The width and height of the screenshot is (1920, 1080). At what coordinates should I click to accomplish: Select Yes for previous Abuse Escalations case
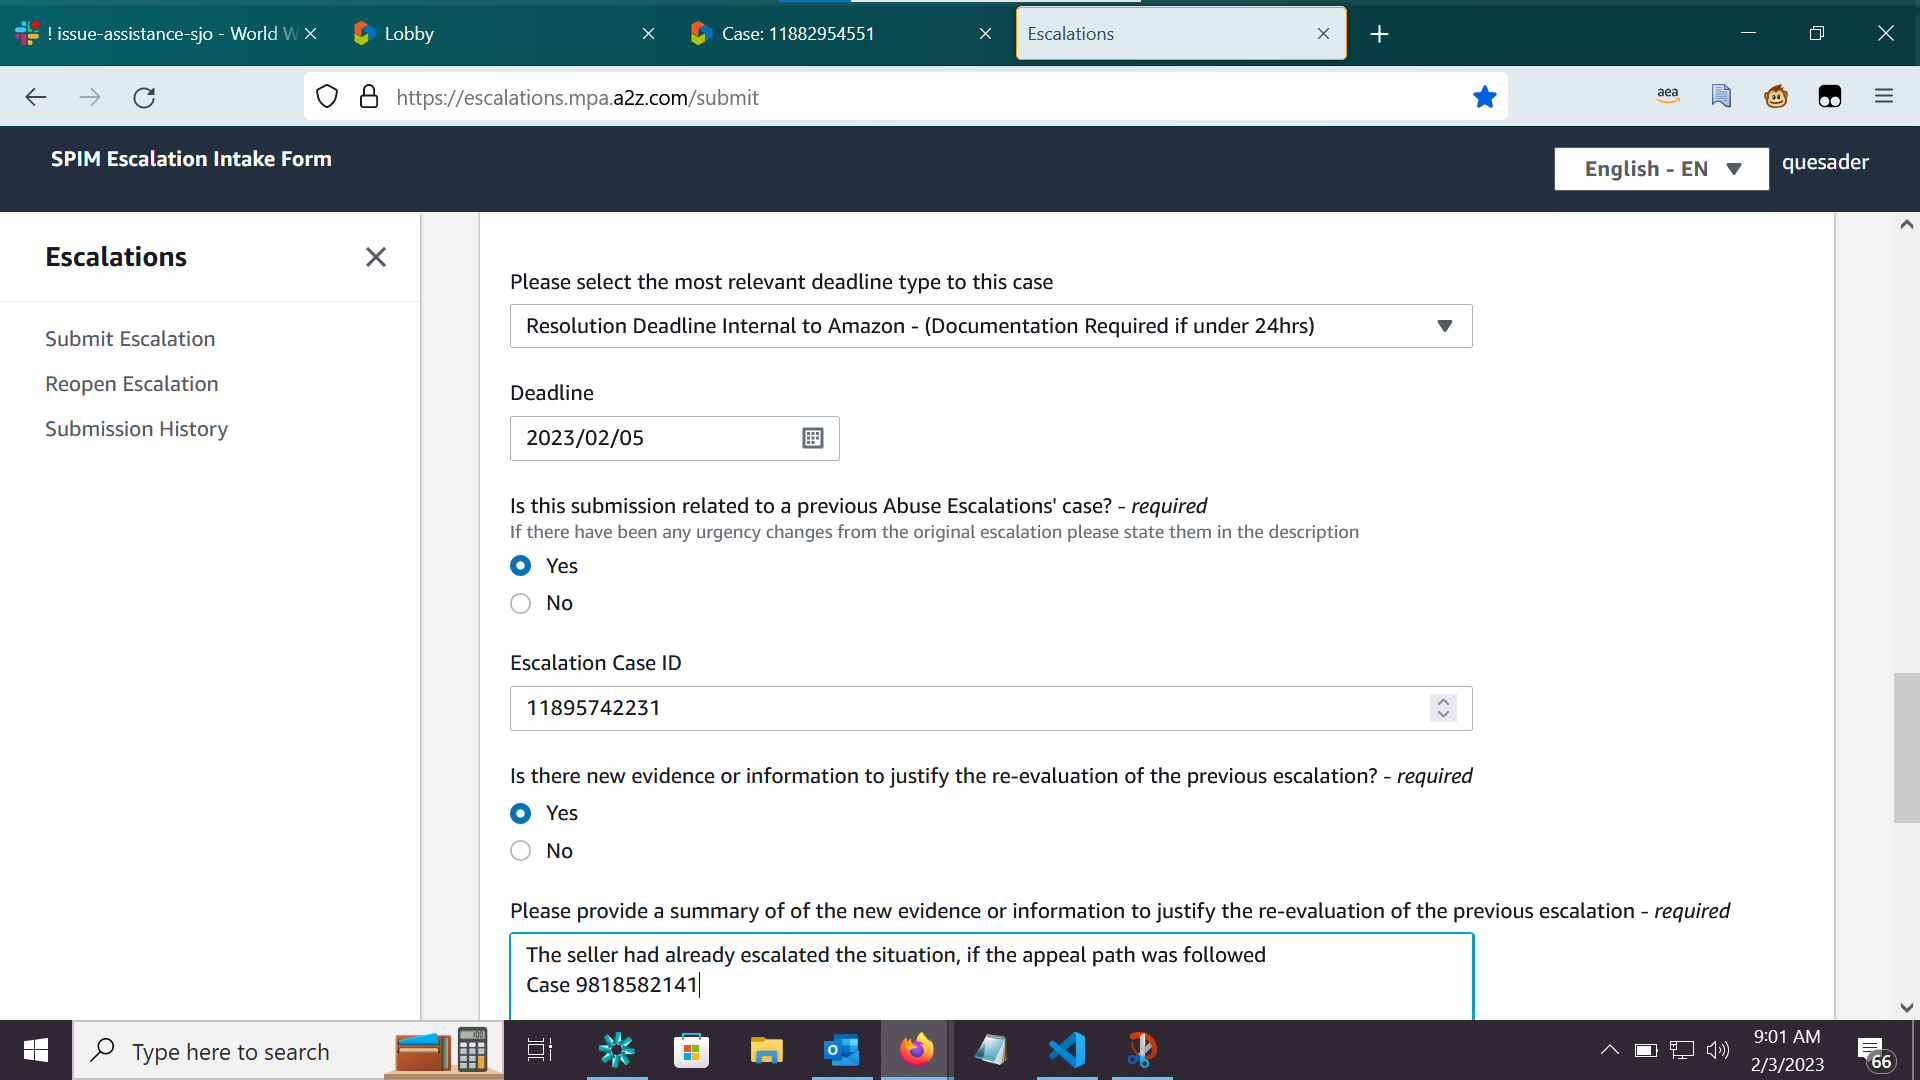click(x=520, y=566)
